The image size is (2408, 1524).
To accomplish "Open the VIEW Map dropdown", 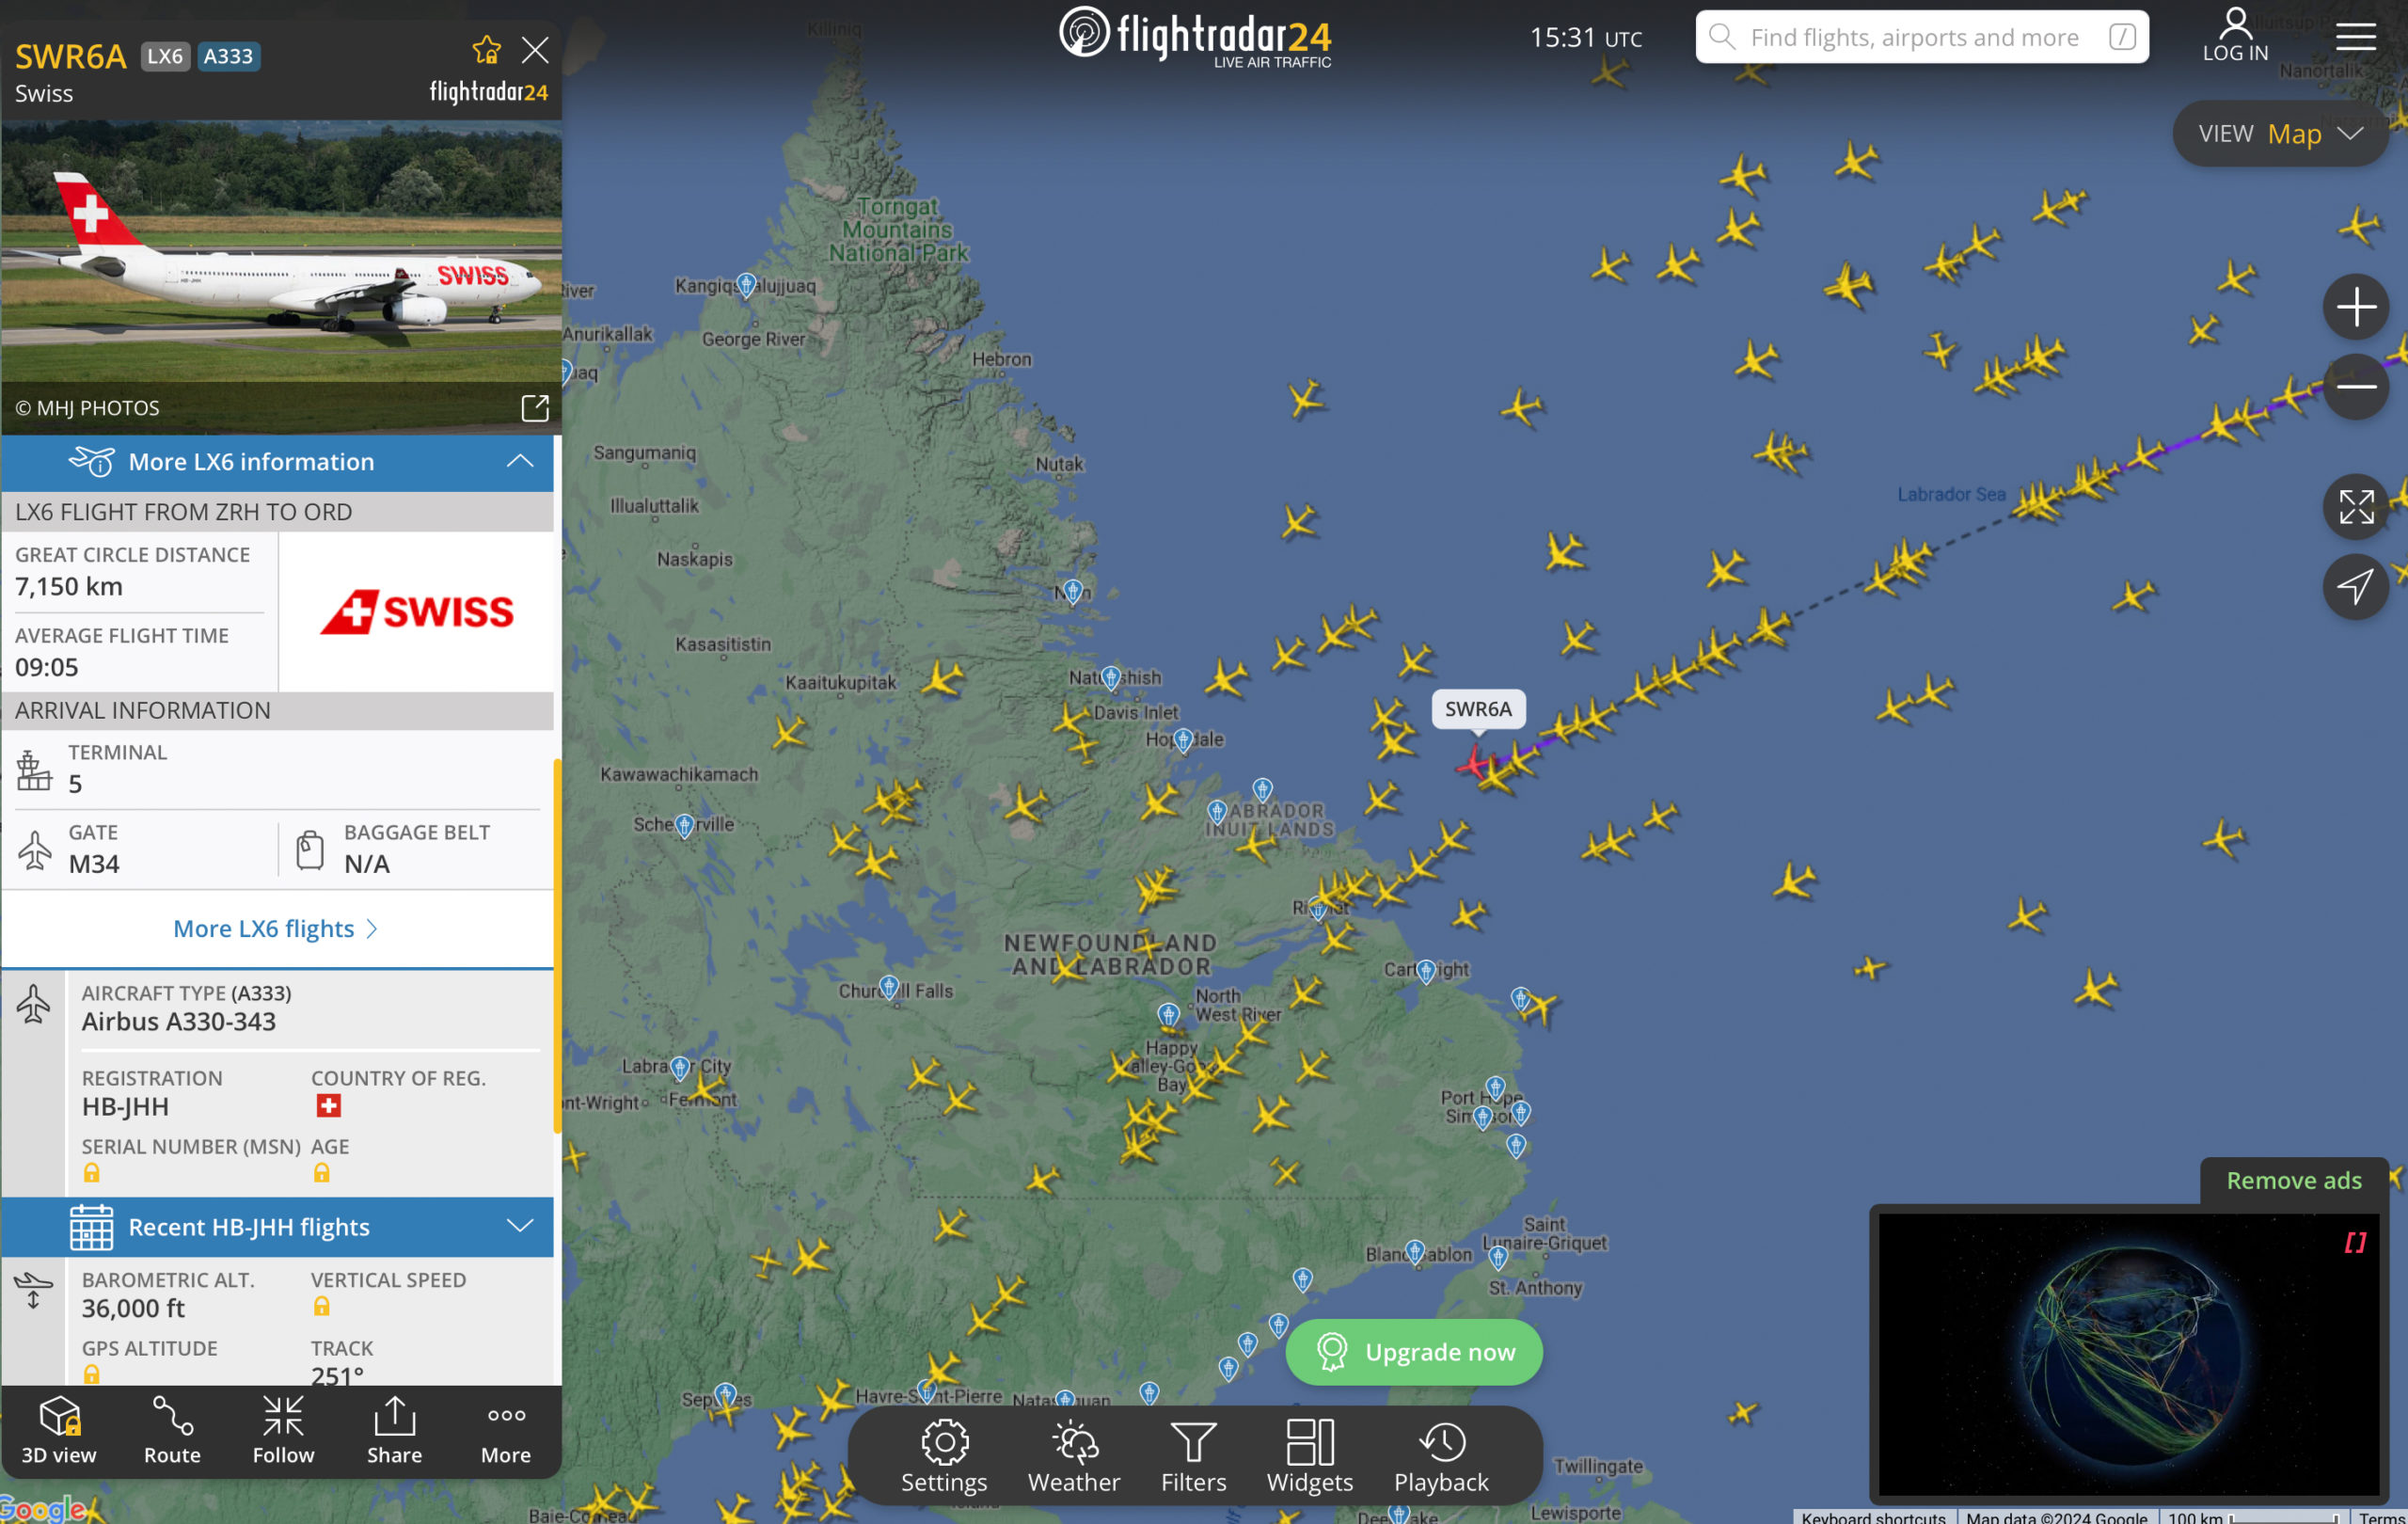I will tap(2281, 134).
